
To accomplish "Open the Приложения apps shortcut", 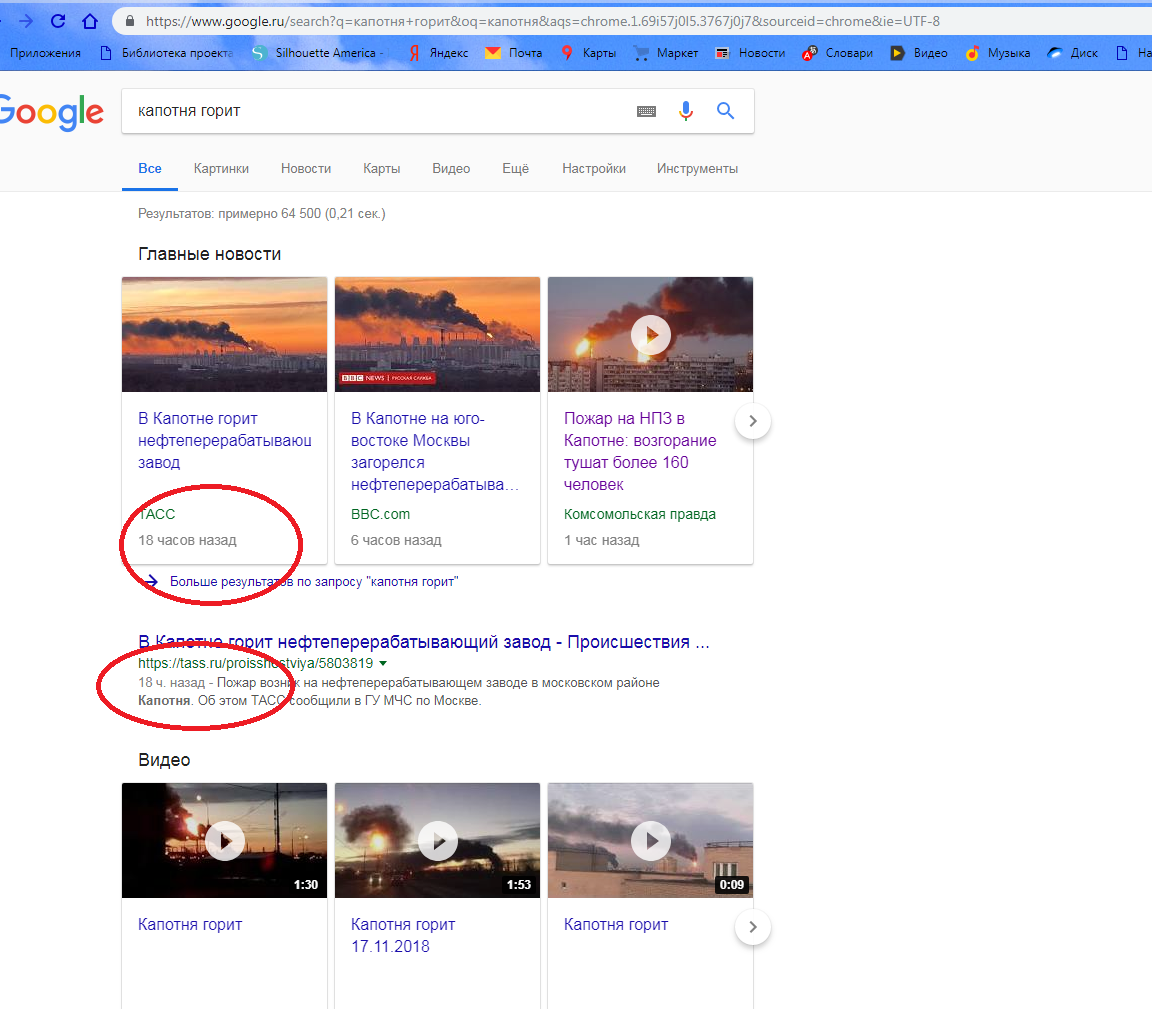I will (x=46, y=53).
